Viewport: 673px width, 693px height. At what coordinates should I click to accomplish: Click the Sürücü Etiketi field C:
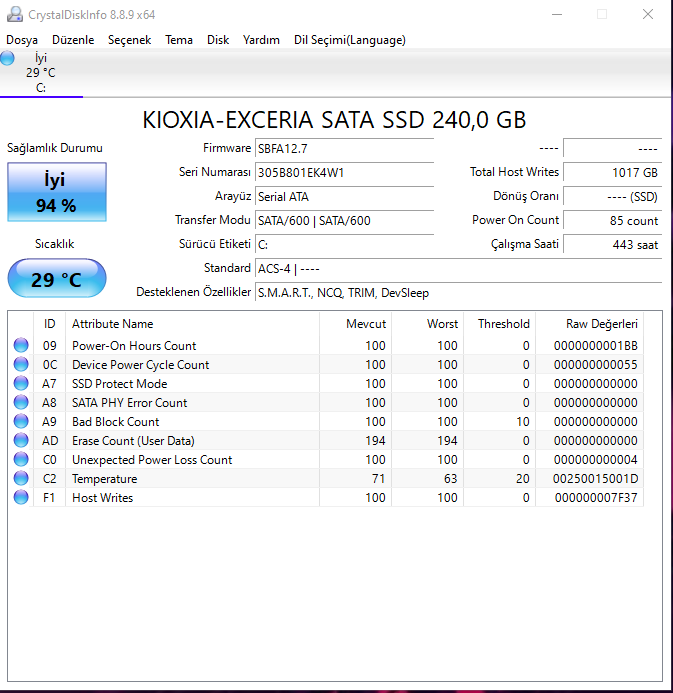click(x=344, y=244)
